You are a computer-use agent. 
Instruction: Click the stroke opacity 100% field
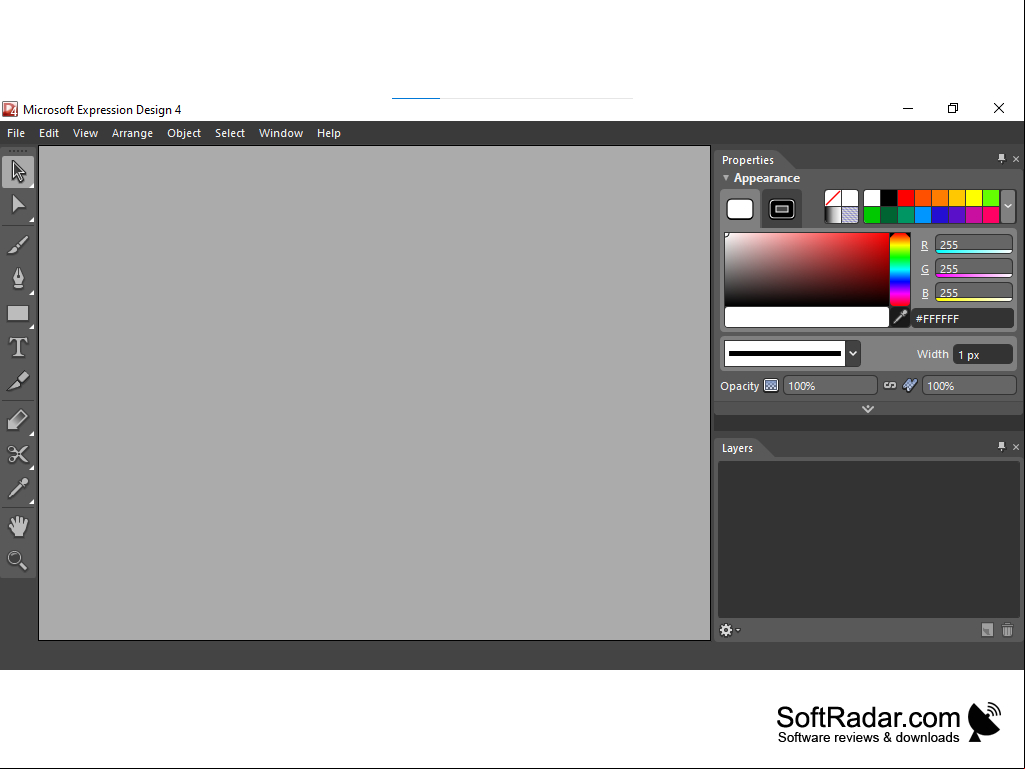(x=969, y=386)
